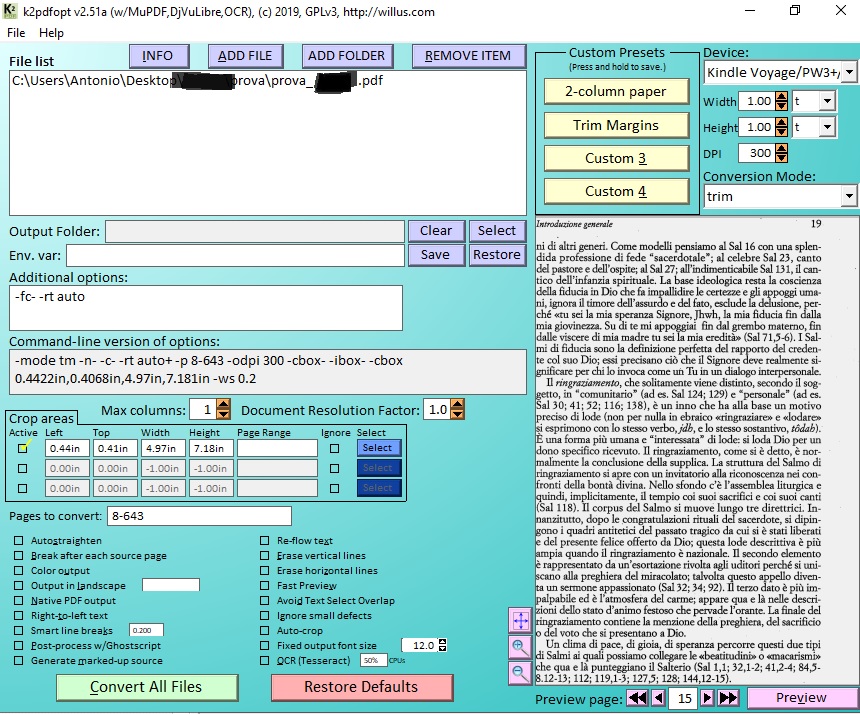This screenshot has height=714, width=860.
Task: Toggle first crop area Active checkbox
Action: click(22, 448)
